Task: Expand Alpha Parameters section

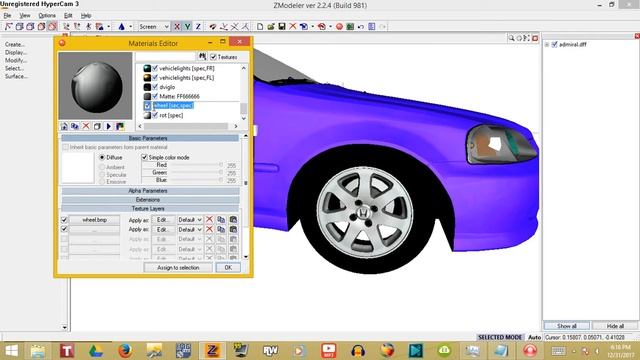Action: [150, 191]
